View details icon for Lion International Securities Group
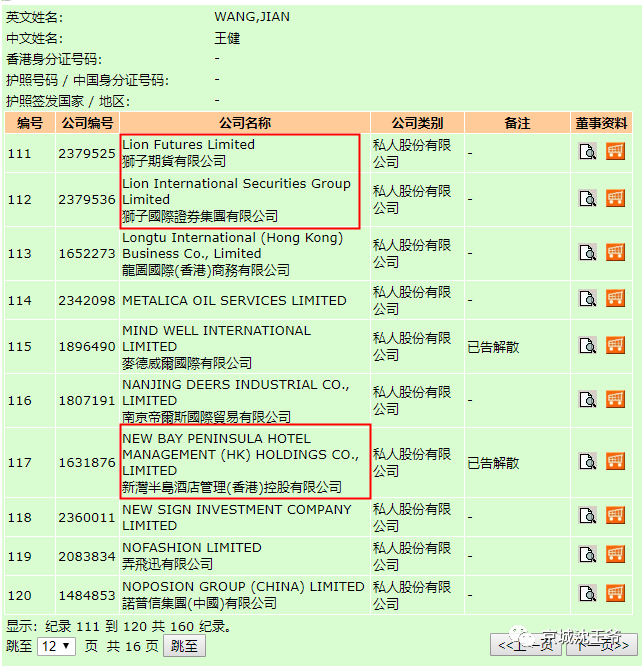This screenshot has width=642, height=666. click(x=588, y=198)
